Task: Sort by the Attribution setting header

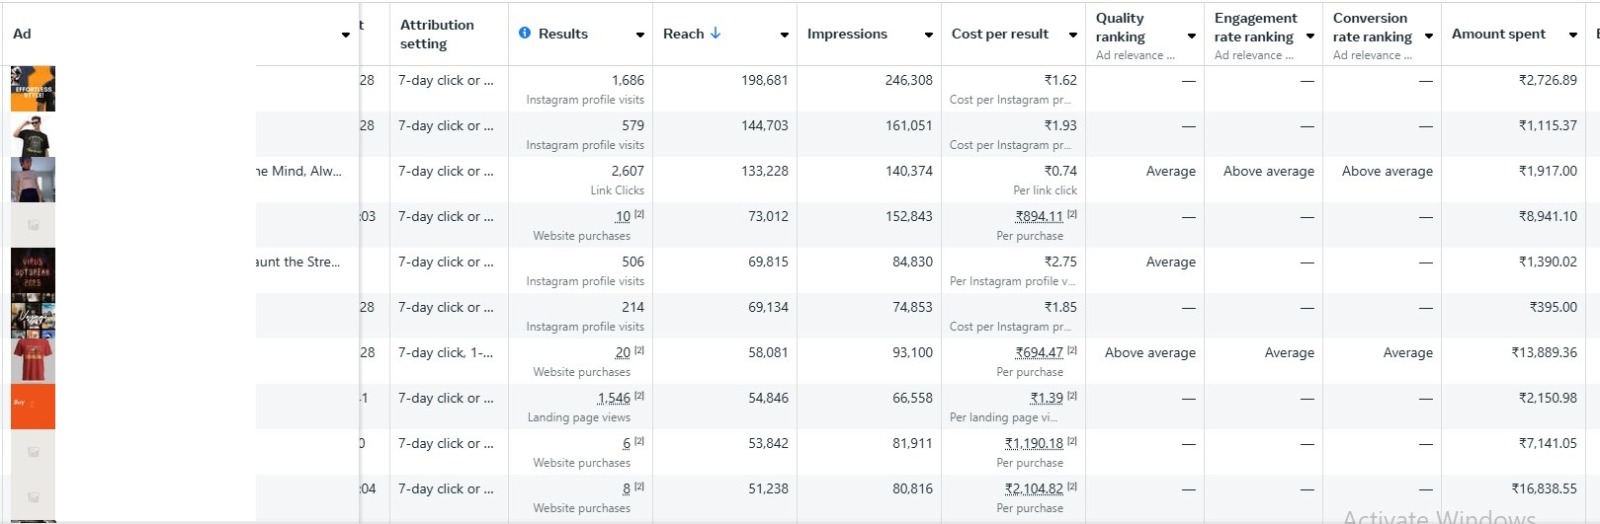Action: coord(437,34)
